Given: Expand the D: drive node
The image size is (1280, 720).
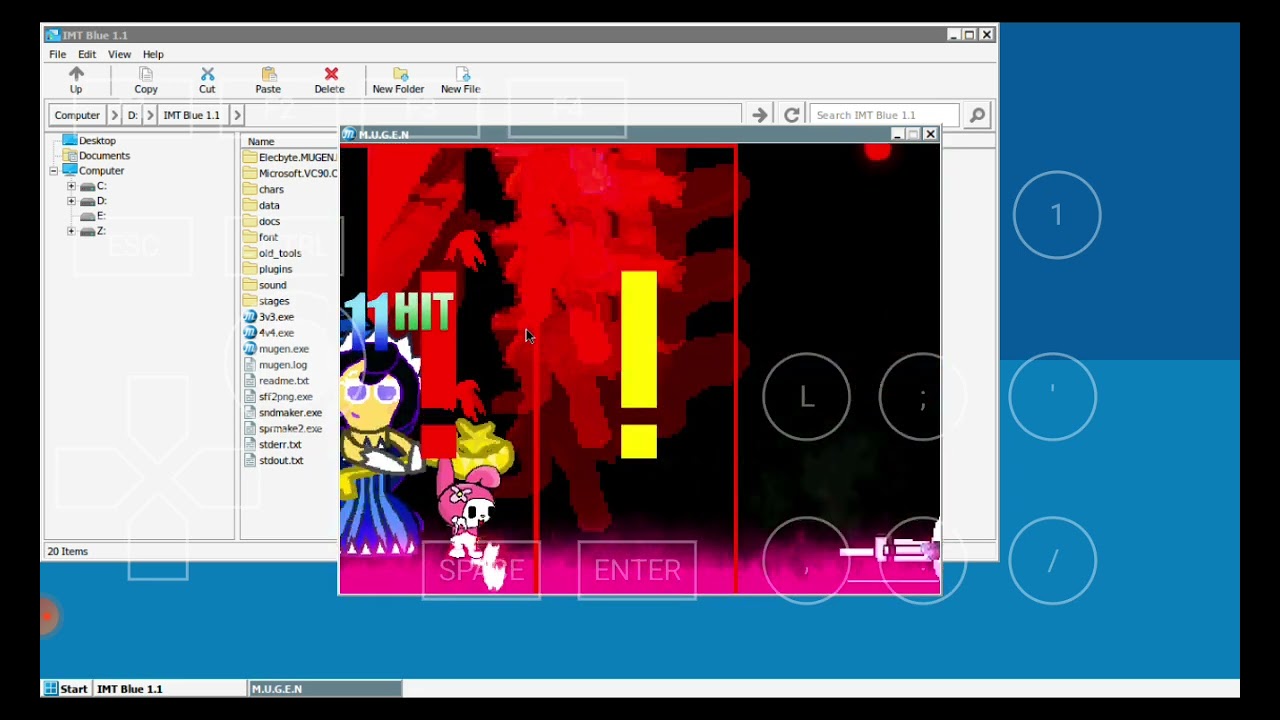Looking at the screenshot, I should pyautogui.click(x=71, y=201).
